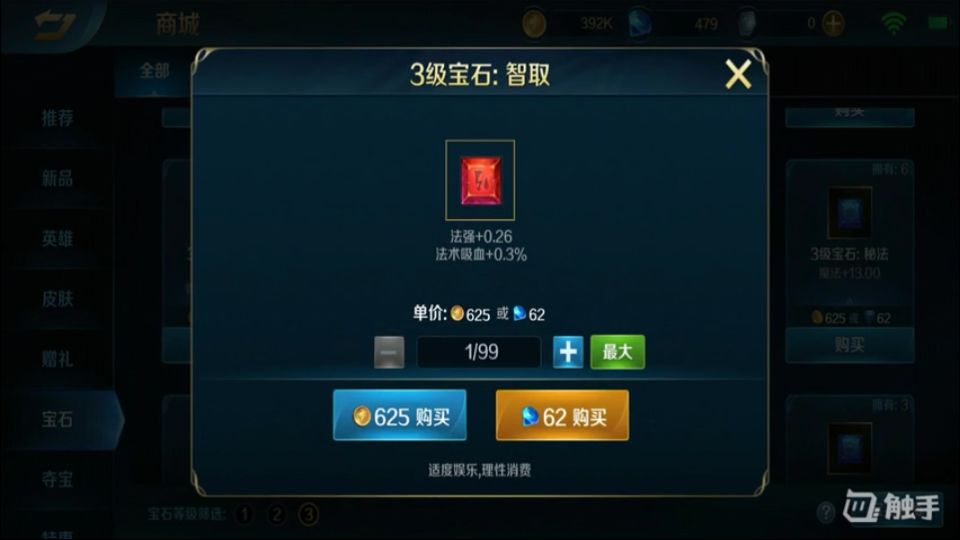Select gem level 3 filter
Viewport: 960px width, 540px height.
click(309, 514)
